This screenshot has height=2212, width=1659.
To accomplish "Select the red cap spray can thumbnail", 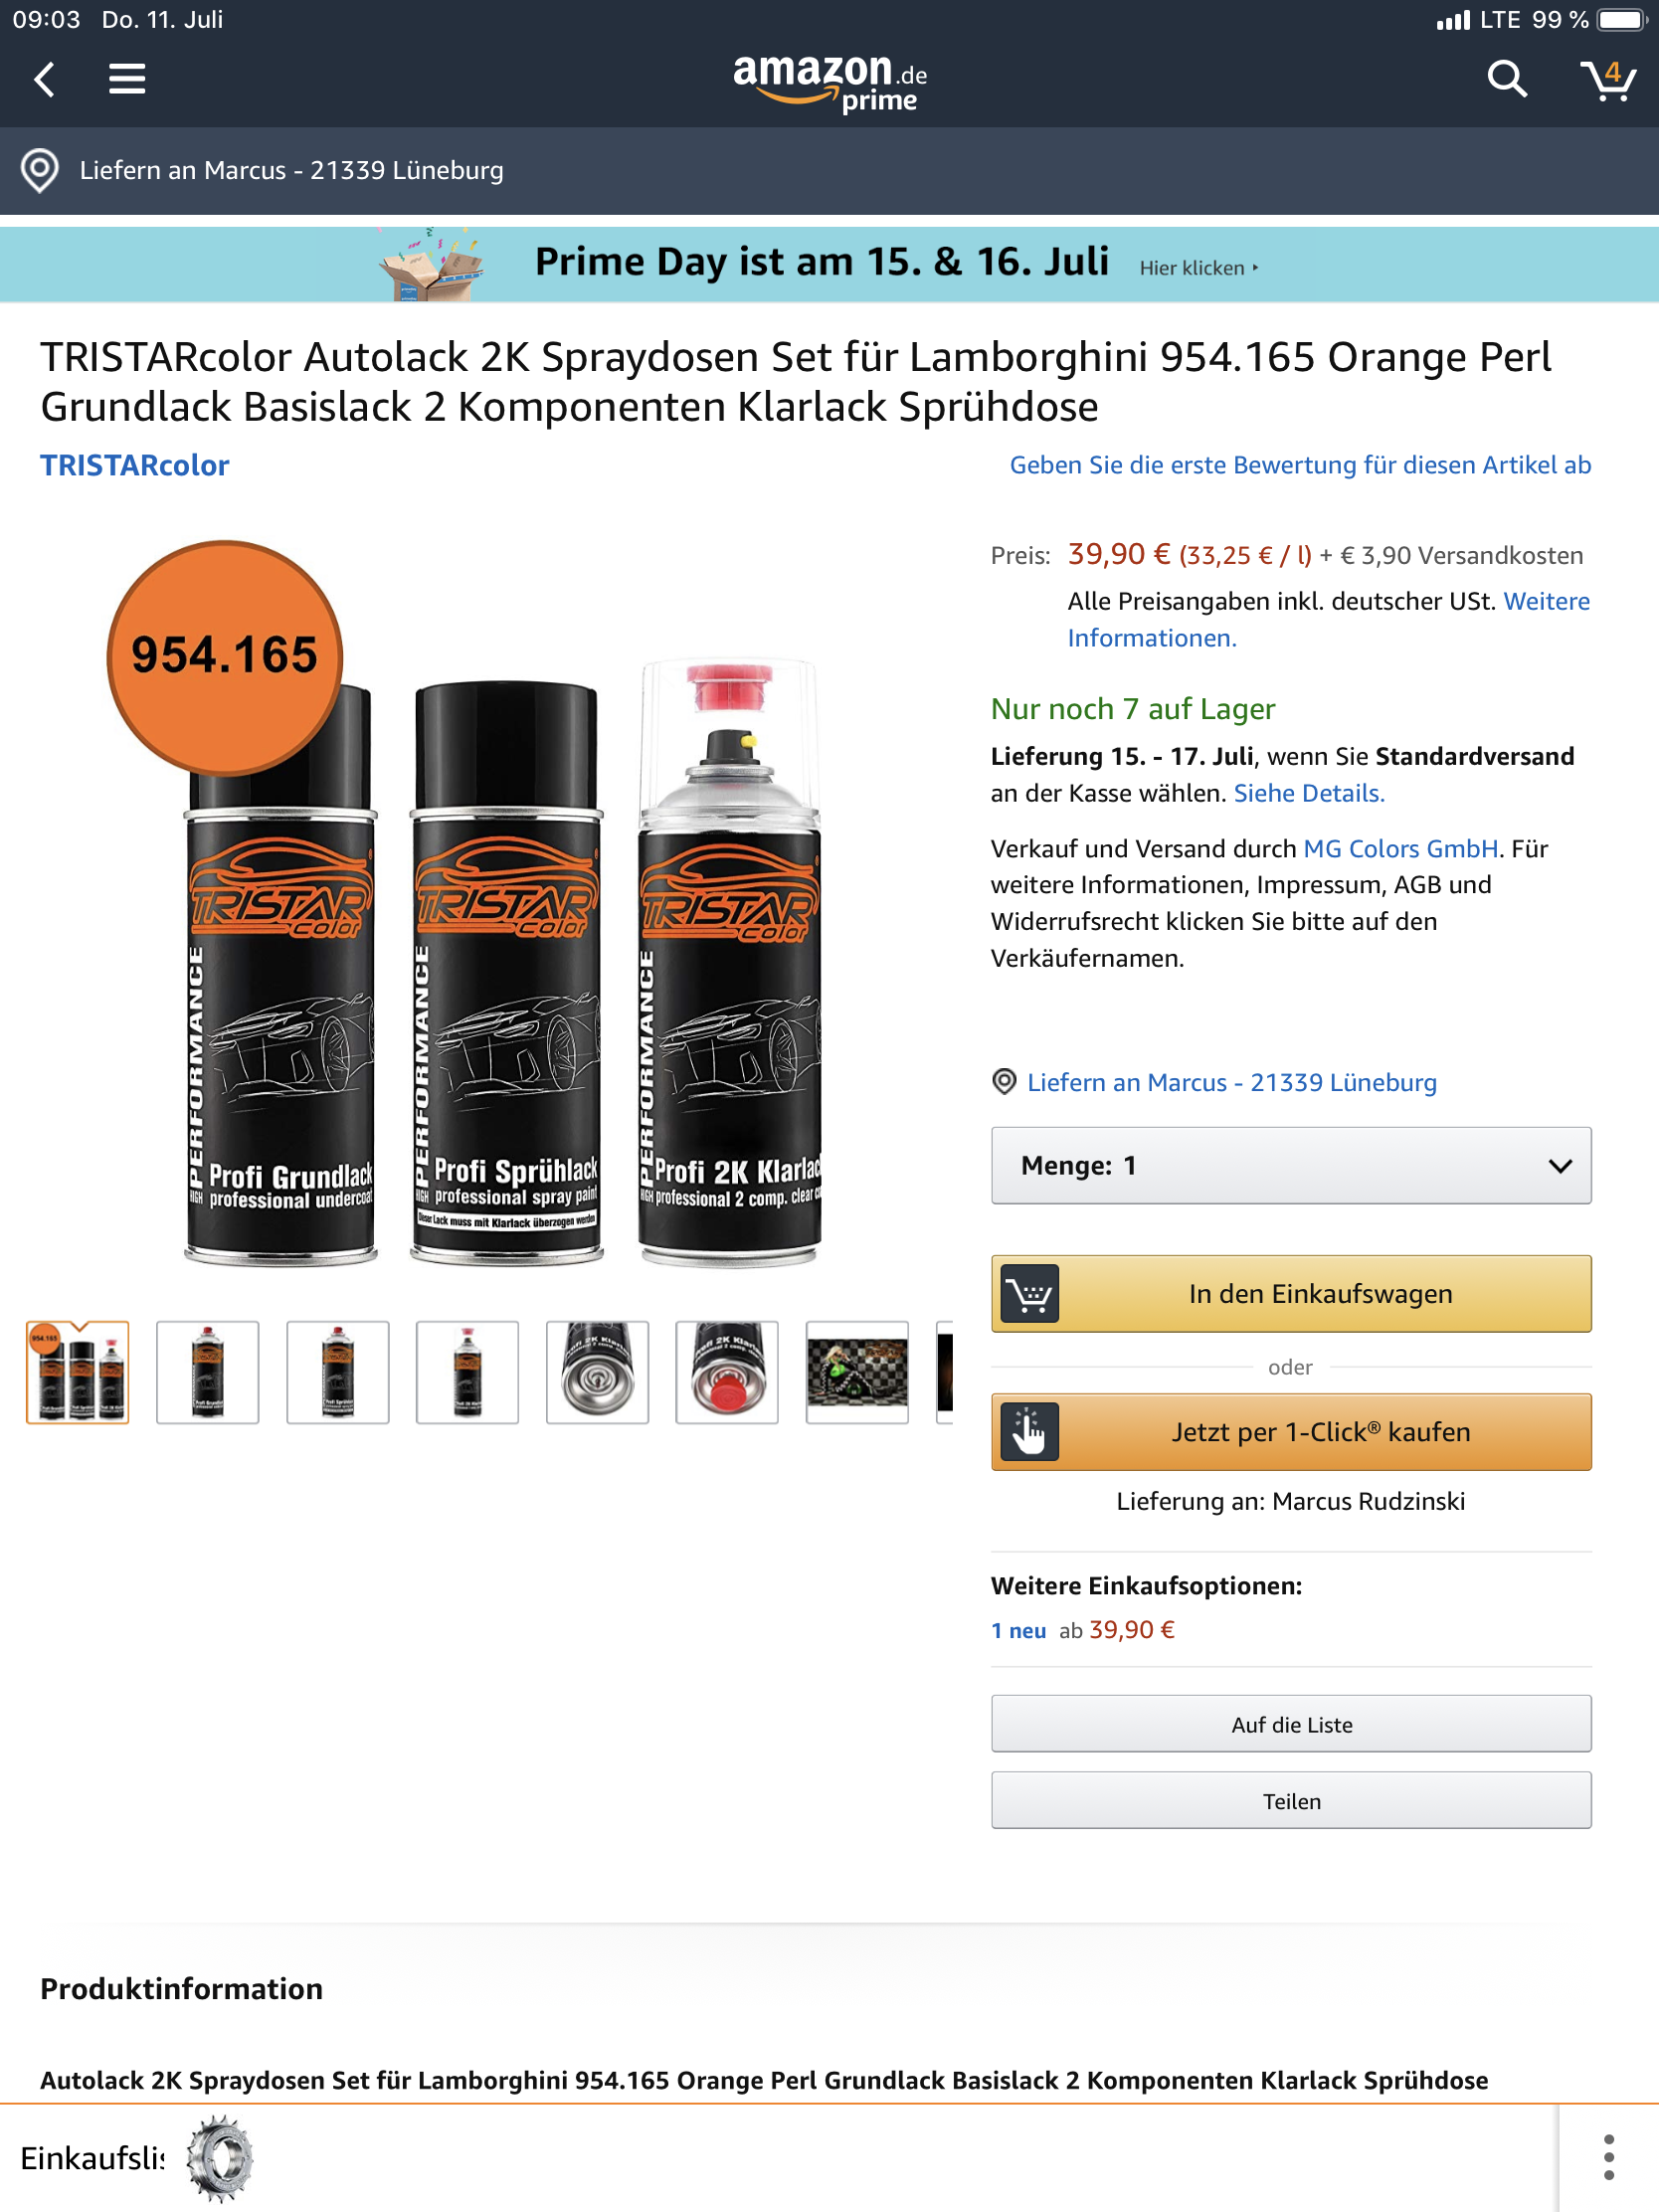I will [x=727, y=1372].
